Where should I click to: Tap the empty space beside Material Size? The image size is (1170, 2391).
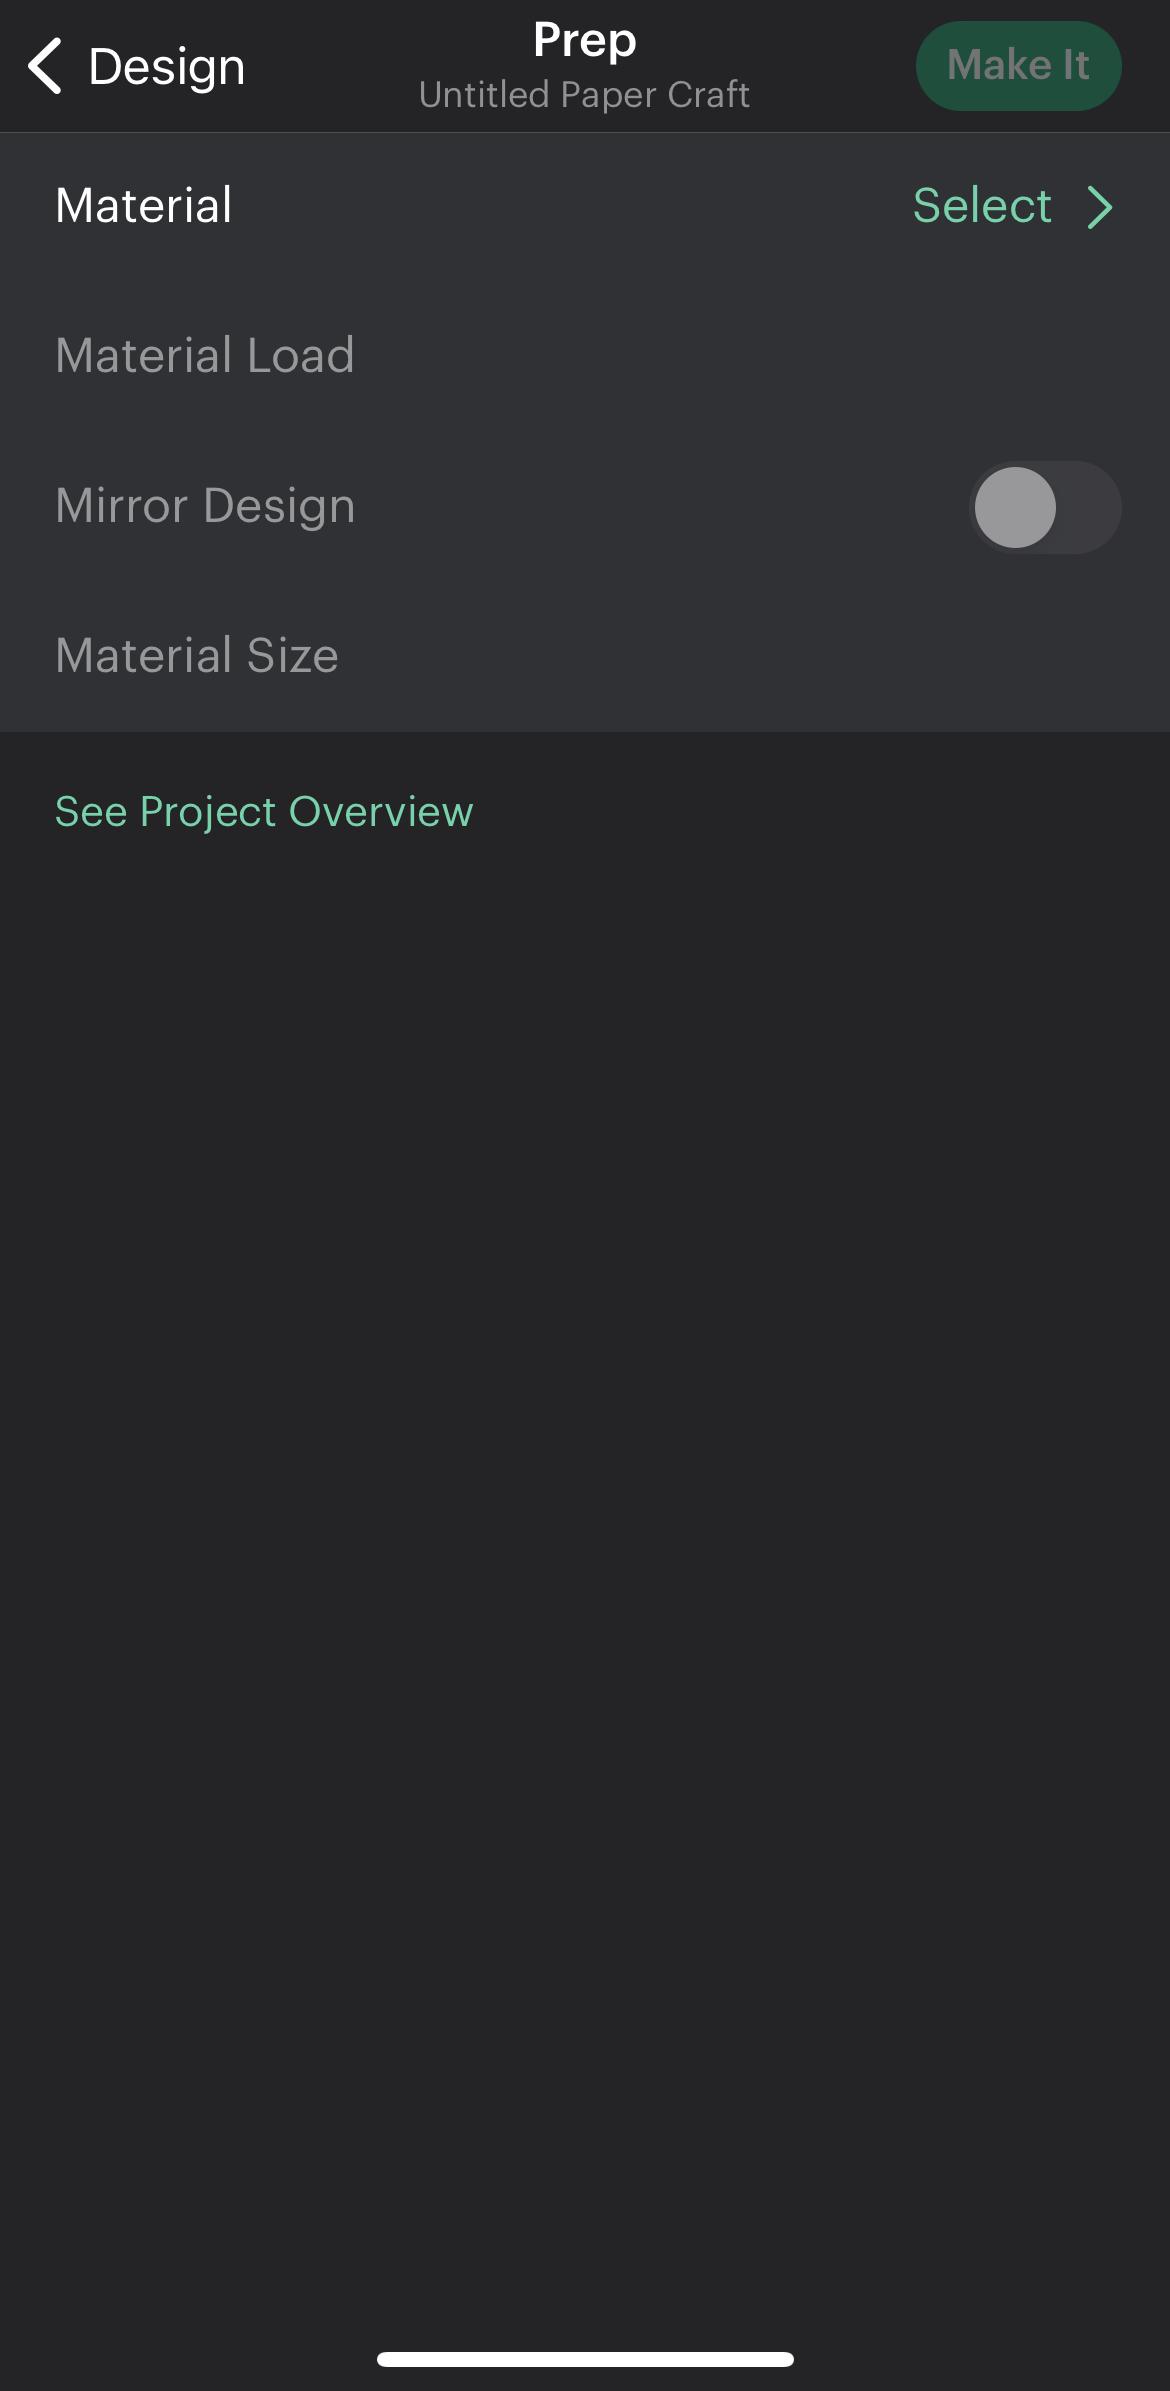(x=750, y=656)
